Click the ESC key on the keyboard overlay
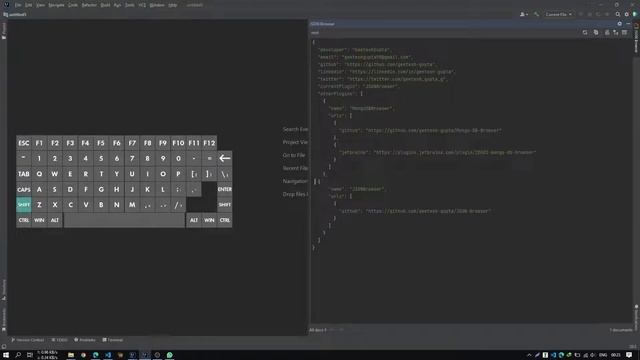640x360 pixels. click(24, 143)
